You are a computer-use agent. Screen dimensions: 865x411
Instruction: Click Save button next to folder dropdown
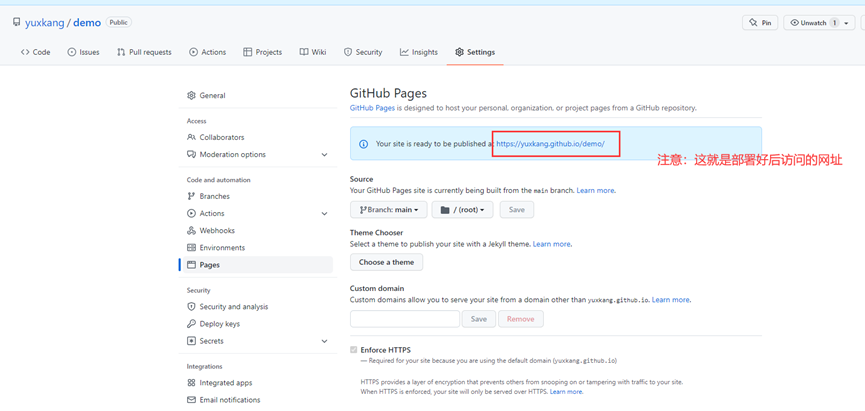[x=517, y=210]
